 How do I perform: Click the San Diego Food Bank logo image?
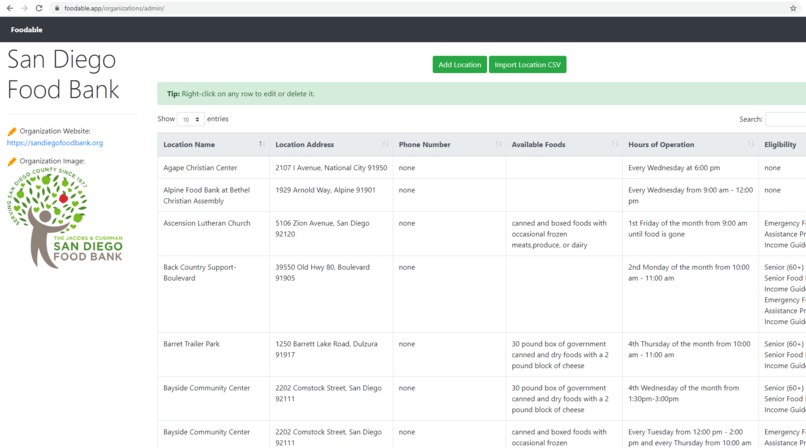pos(65,219)
